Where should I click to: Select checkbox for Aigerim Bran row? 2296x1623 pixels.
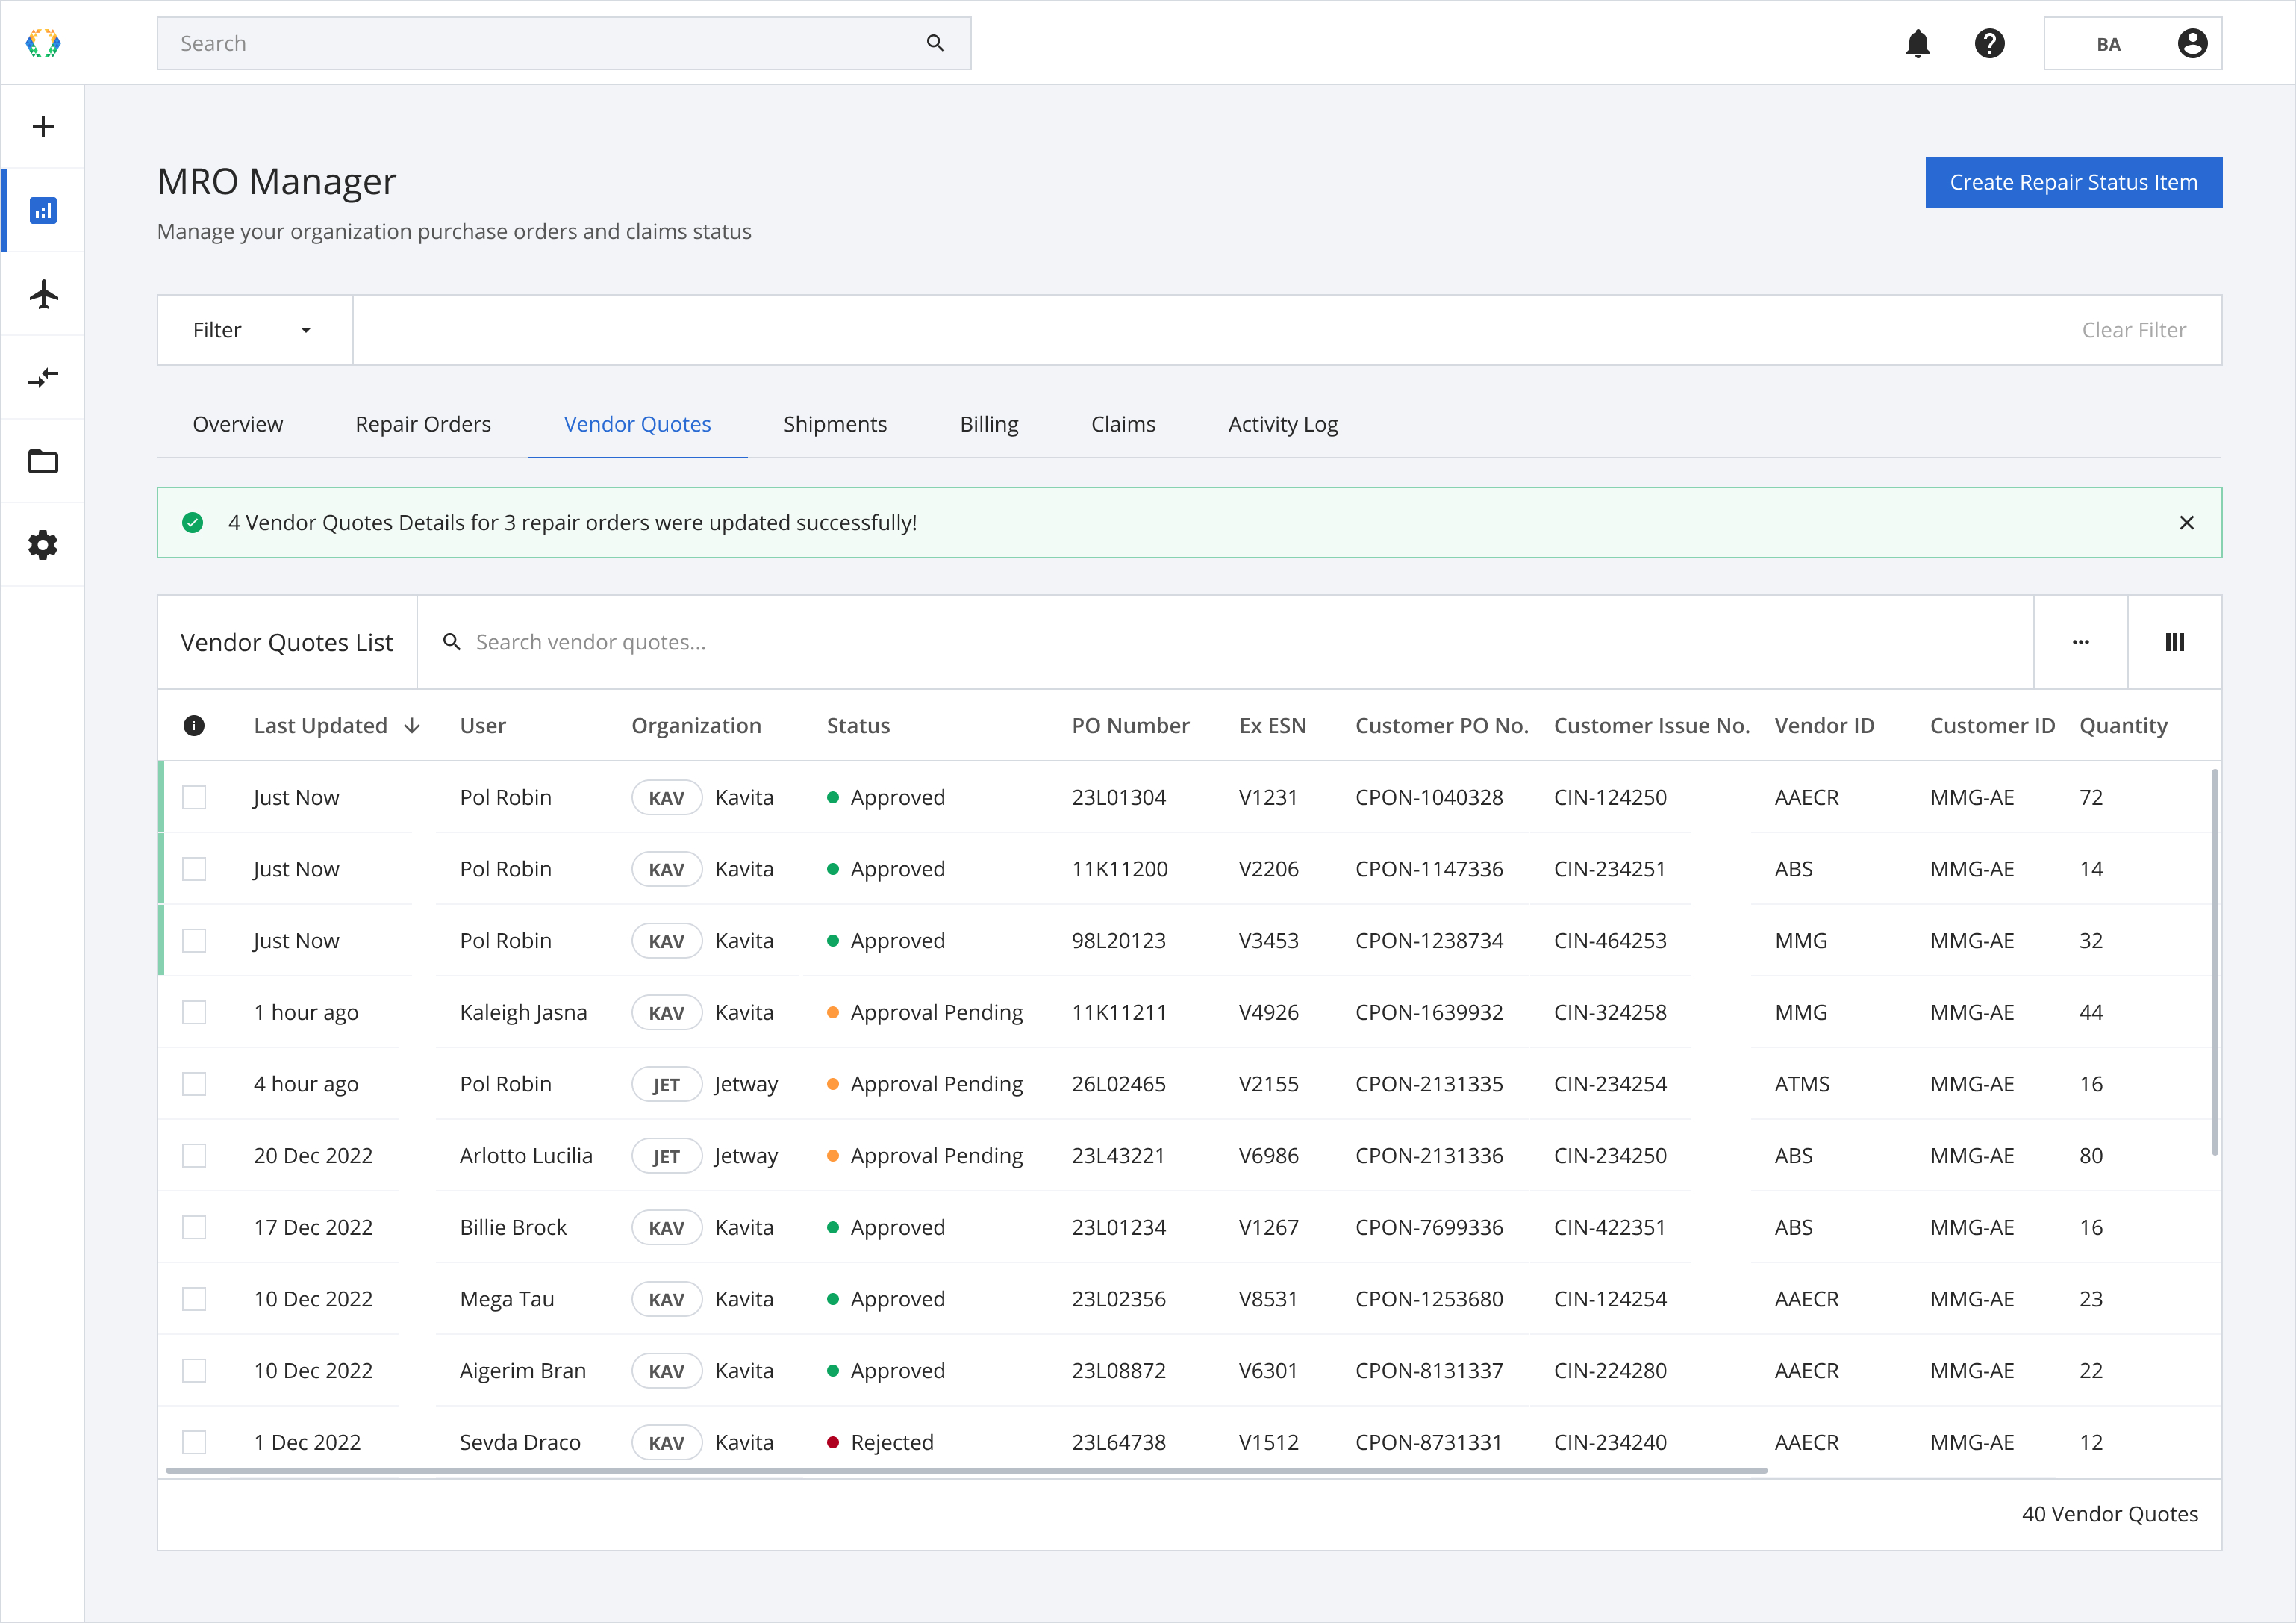pos(194,1371)
